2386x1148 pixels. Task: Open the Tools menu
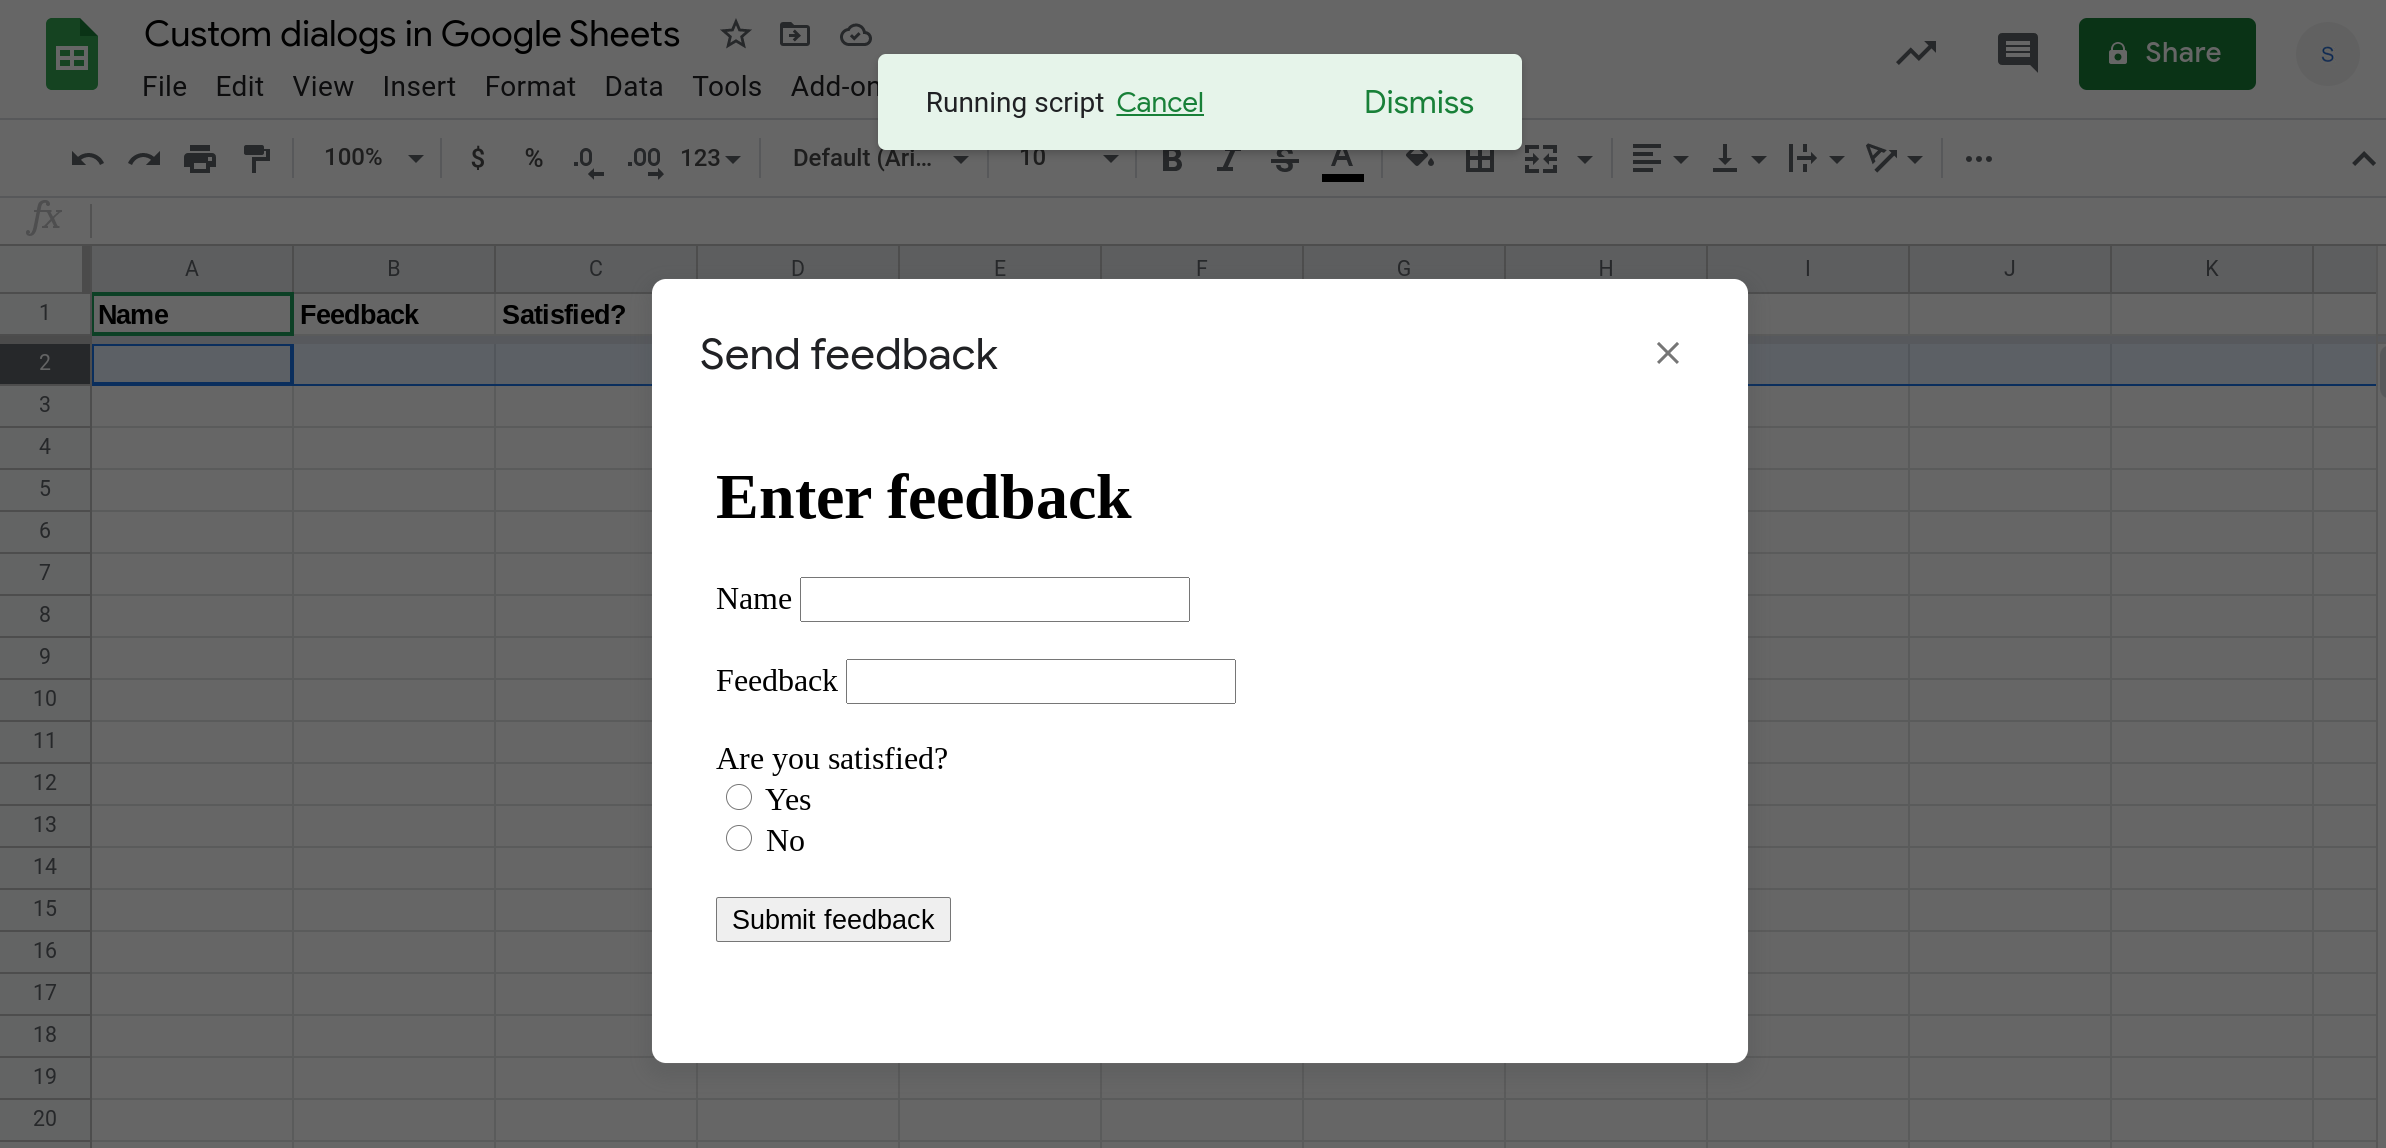[x=726, y=87]
